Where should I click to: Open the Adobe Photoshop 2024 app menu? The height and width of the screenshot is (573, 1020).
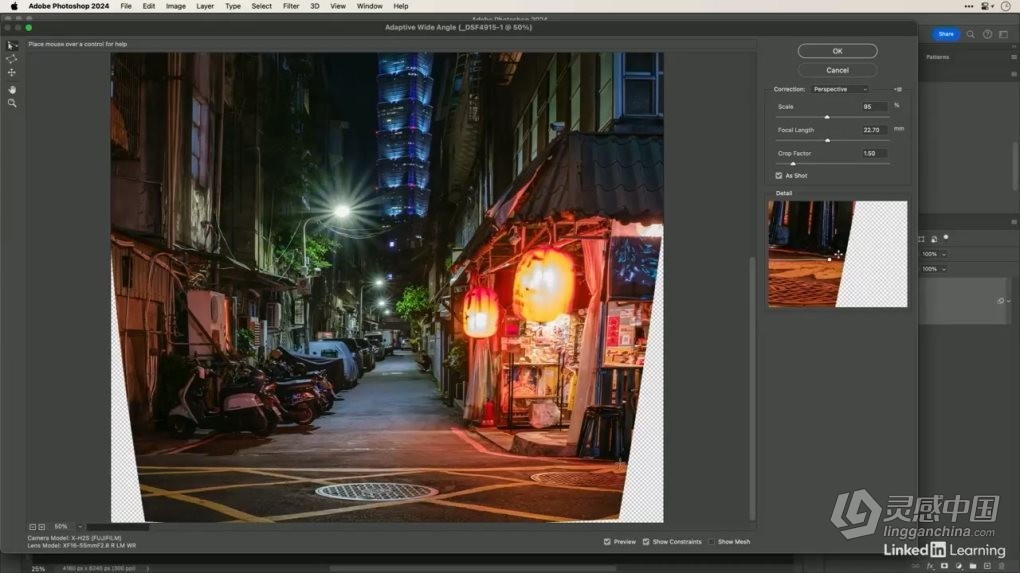pos(68,6)
